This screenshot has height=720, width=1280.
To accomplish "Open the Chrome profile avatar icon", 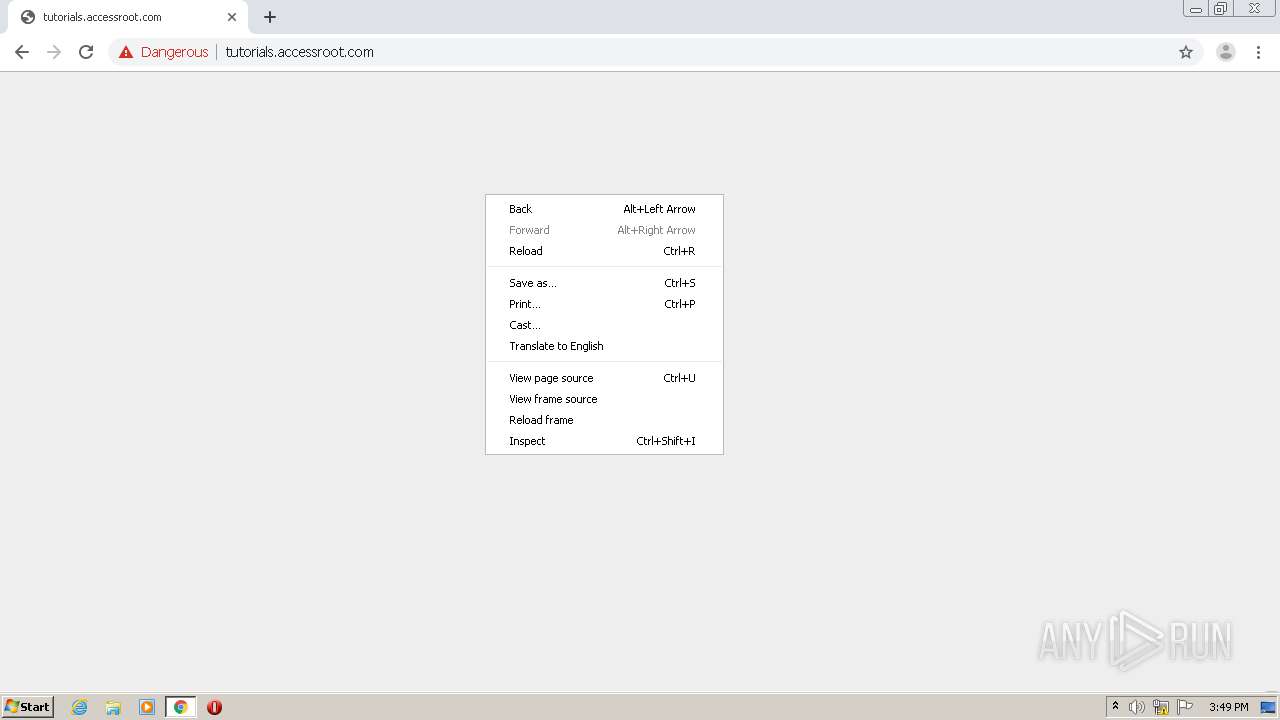I will click(1226, 52).
